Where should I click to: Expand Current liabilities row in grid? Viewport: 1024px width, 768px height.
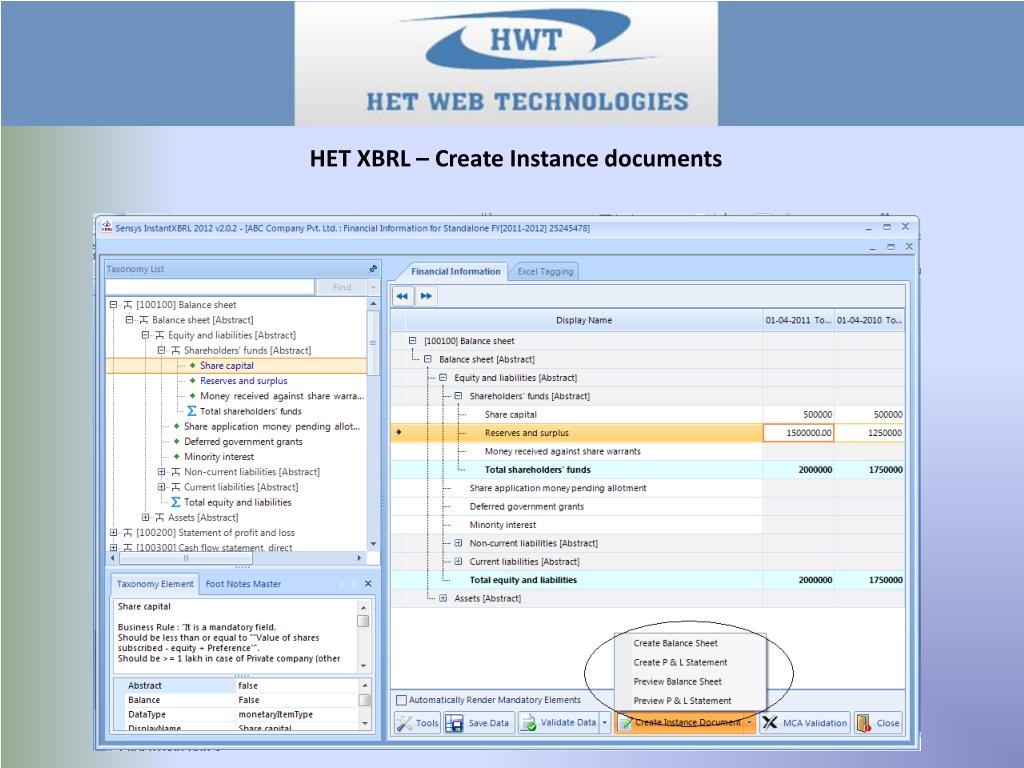[458, 561]
